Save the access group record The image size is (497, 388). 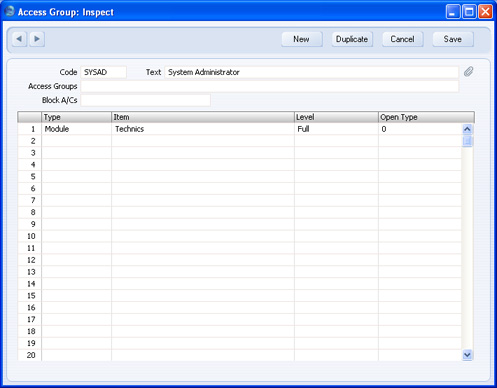(453, 39)
